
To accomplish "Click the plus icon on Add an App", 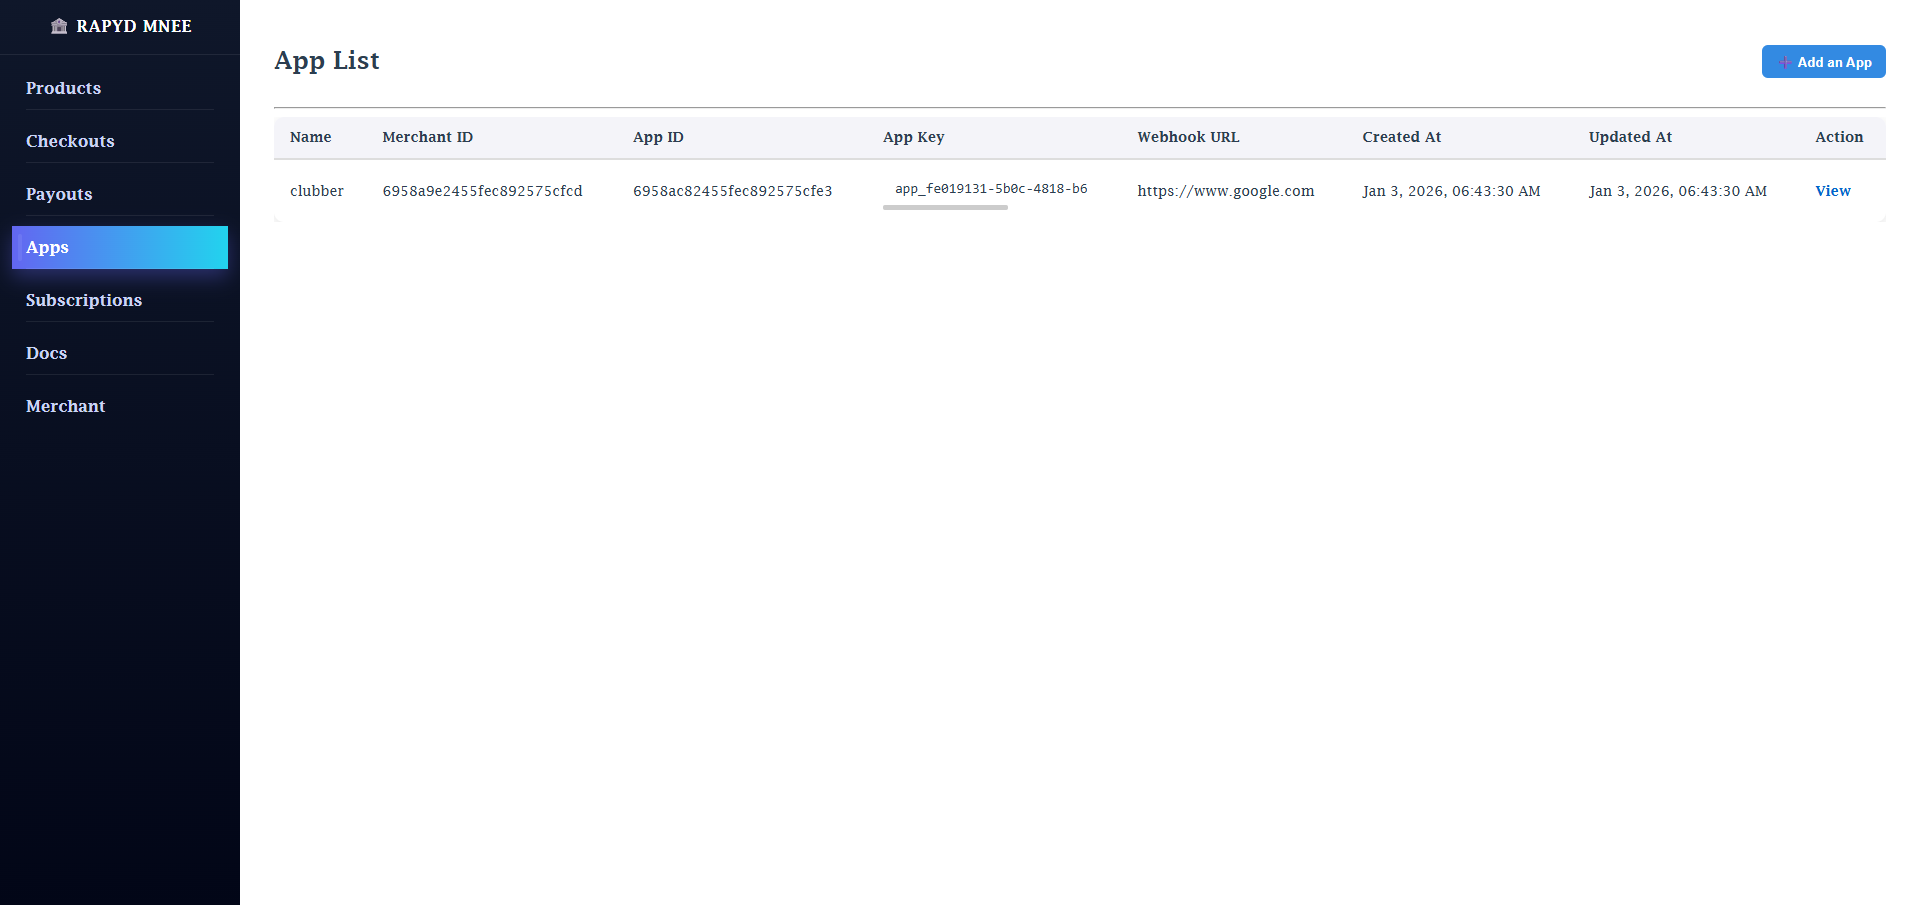I will pos(1785,62).
